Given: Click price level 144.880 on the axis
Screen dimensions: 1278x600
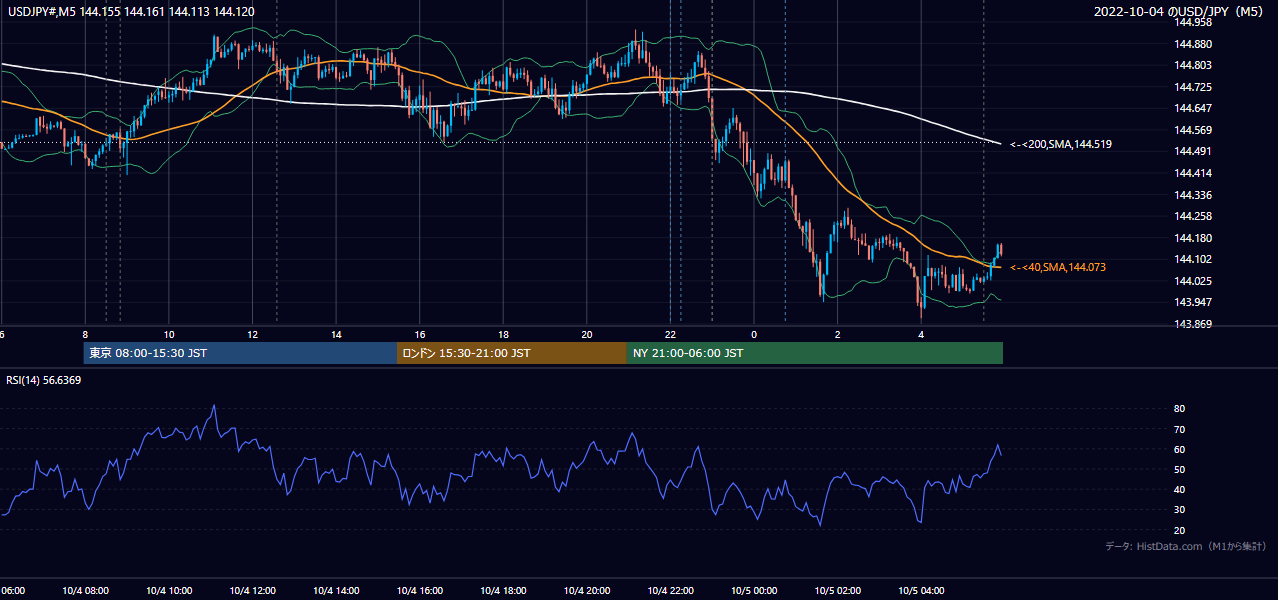Looking at the screenshot, I should 1193,44.
